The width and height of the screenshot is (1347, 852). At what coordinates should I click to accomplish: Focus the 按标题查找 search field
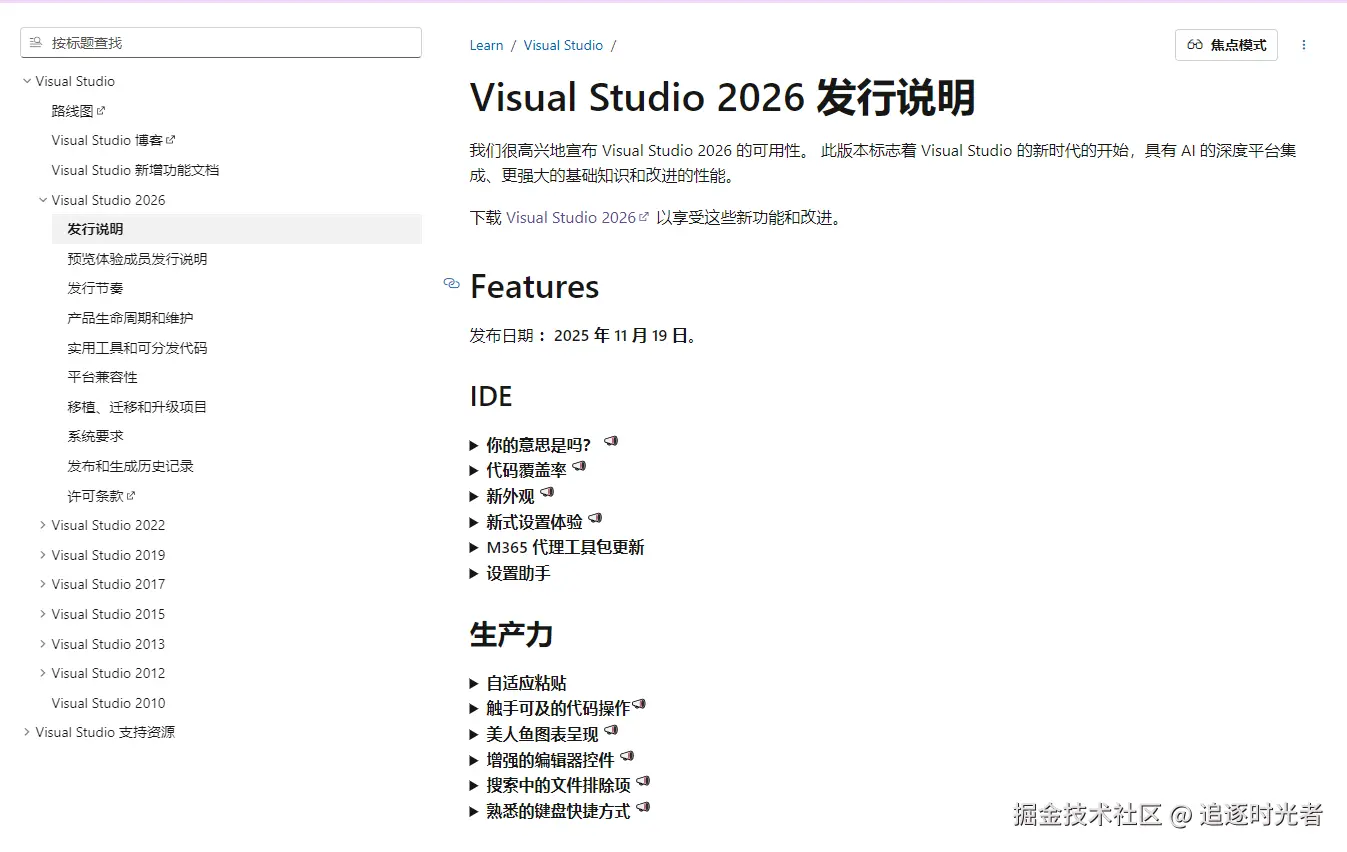221,43
